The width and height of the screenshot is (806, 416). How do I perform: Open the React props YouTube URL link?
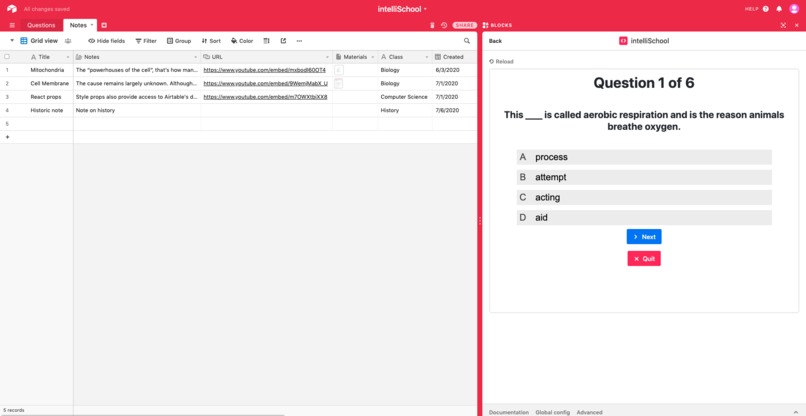[265, 97]
